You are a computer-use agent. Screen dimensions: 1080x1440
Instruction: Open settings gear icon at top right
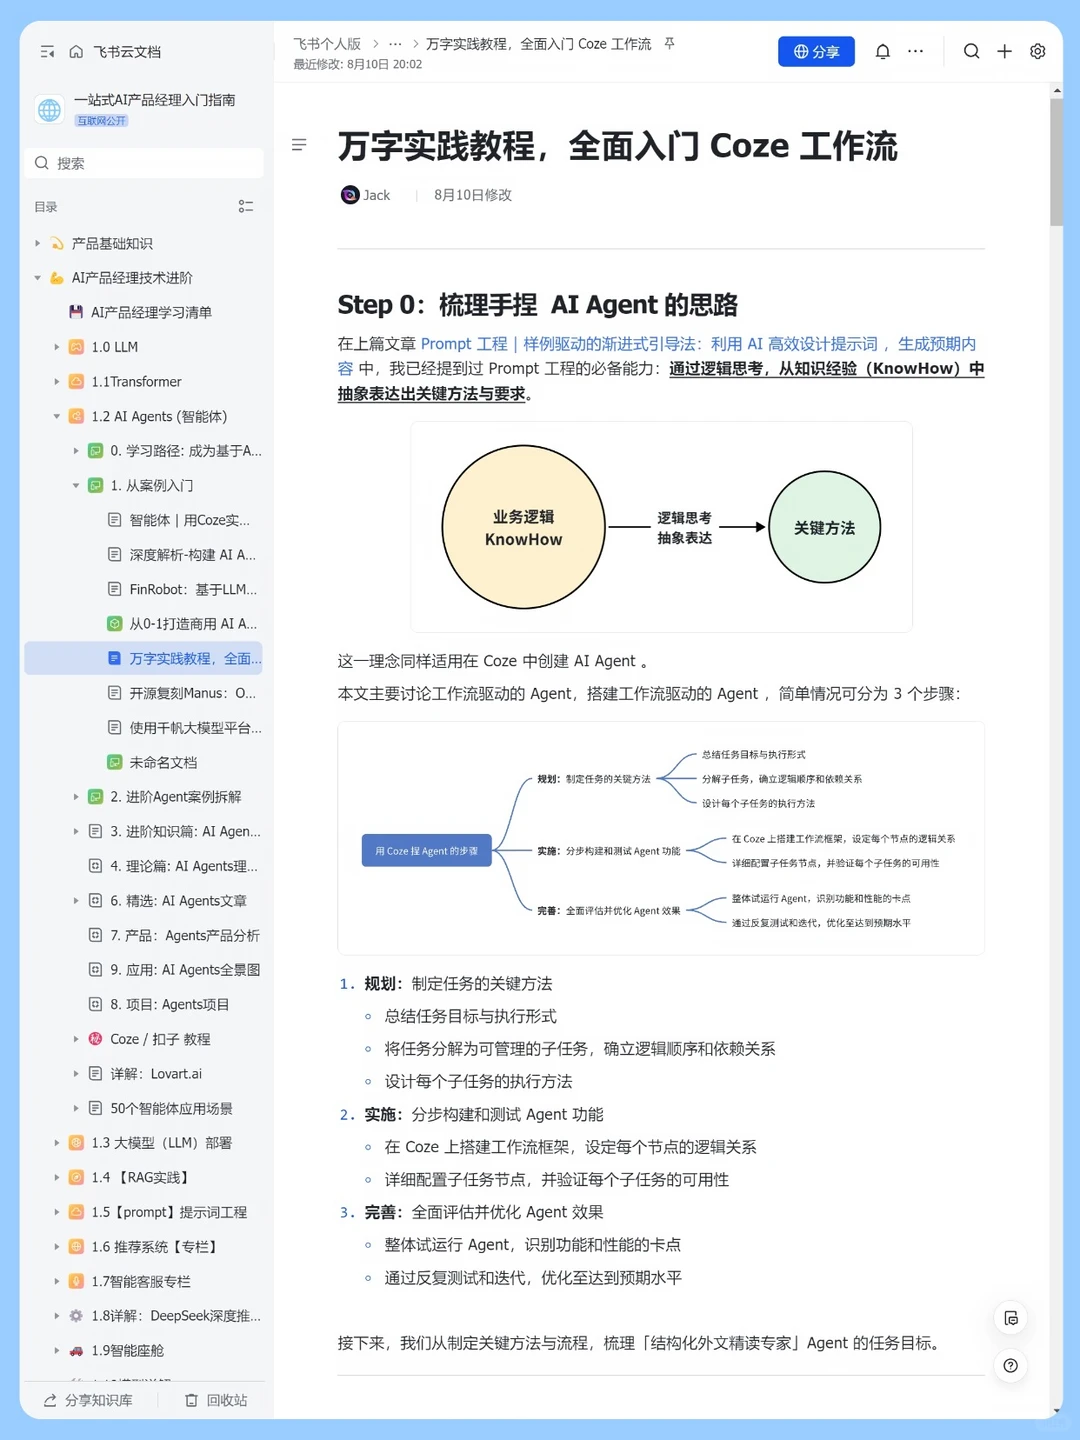click(x=1038, y=51)
